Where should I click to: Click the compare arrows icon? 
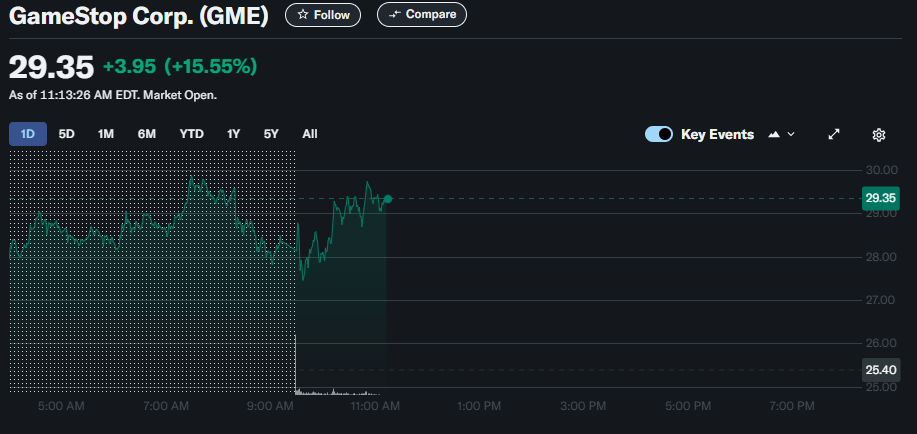click(395, 15)
